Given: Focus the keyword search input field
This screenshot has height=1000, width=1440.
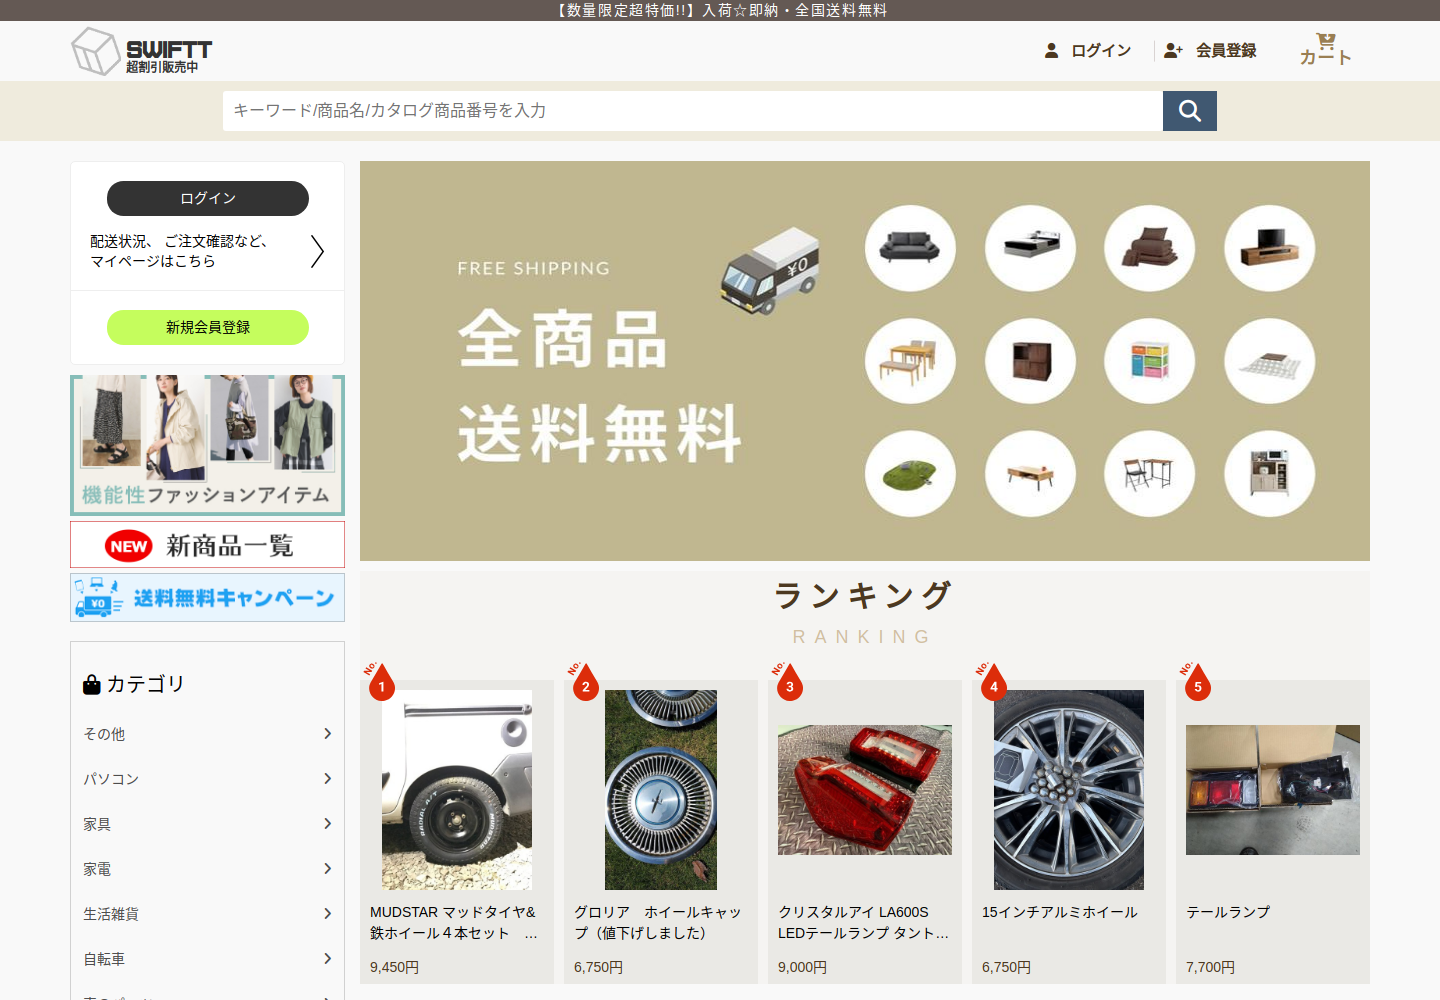Looking at the screenshot, I should [693, 111].
